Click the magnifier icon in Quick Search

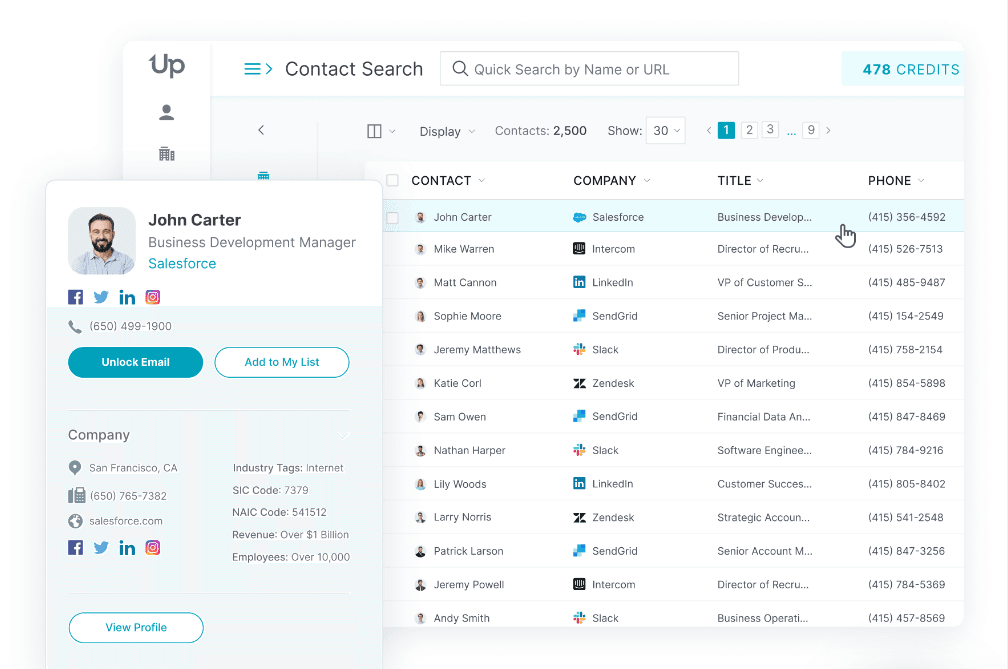point(460,69)
